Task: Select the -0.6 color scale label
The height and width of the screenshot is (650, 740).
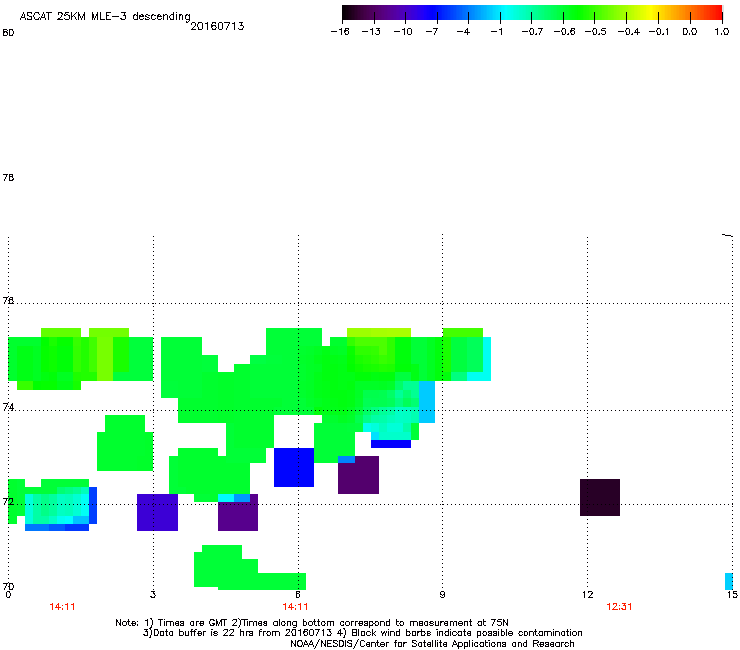Action: [564, 32]
